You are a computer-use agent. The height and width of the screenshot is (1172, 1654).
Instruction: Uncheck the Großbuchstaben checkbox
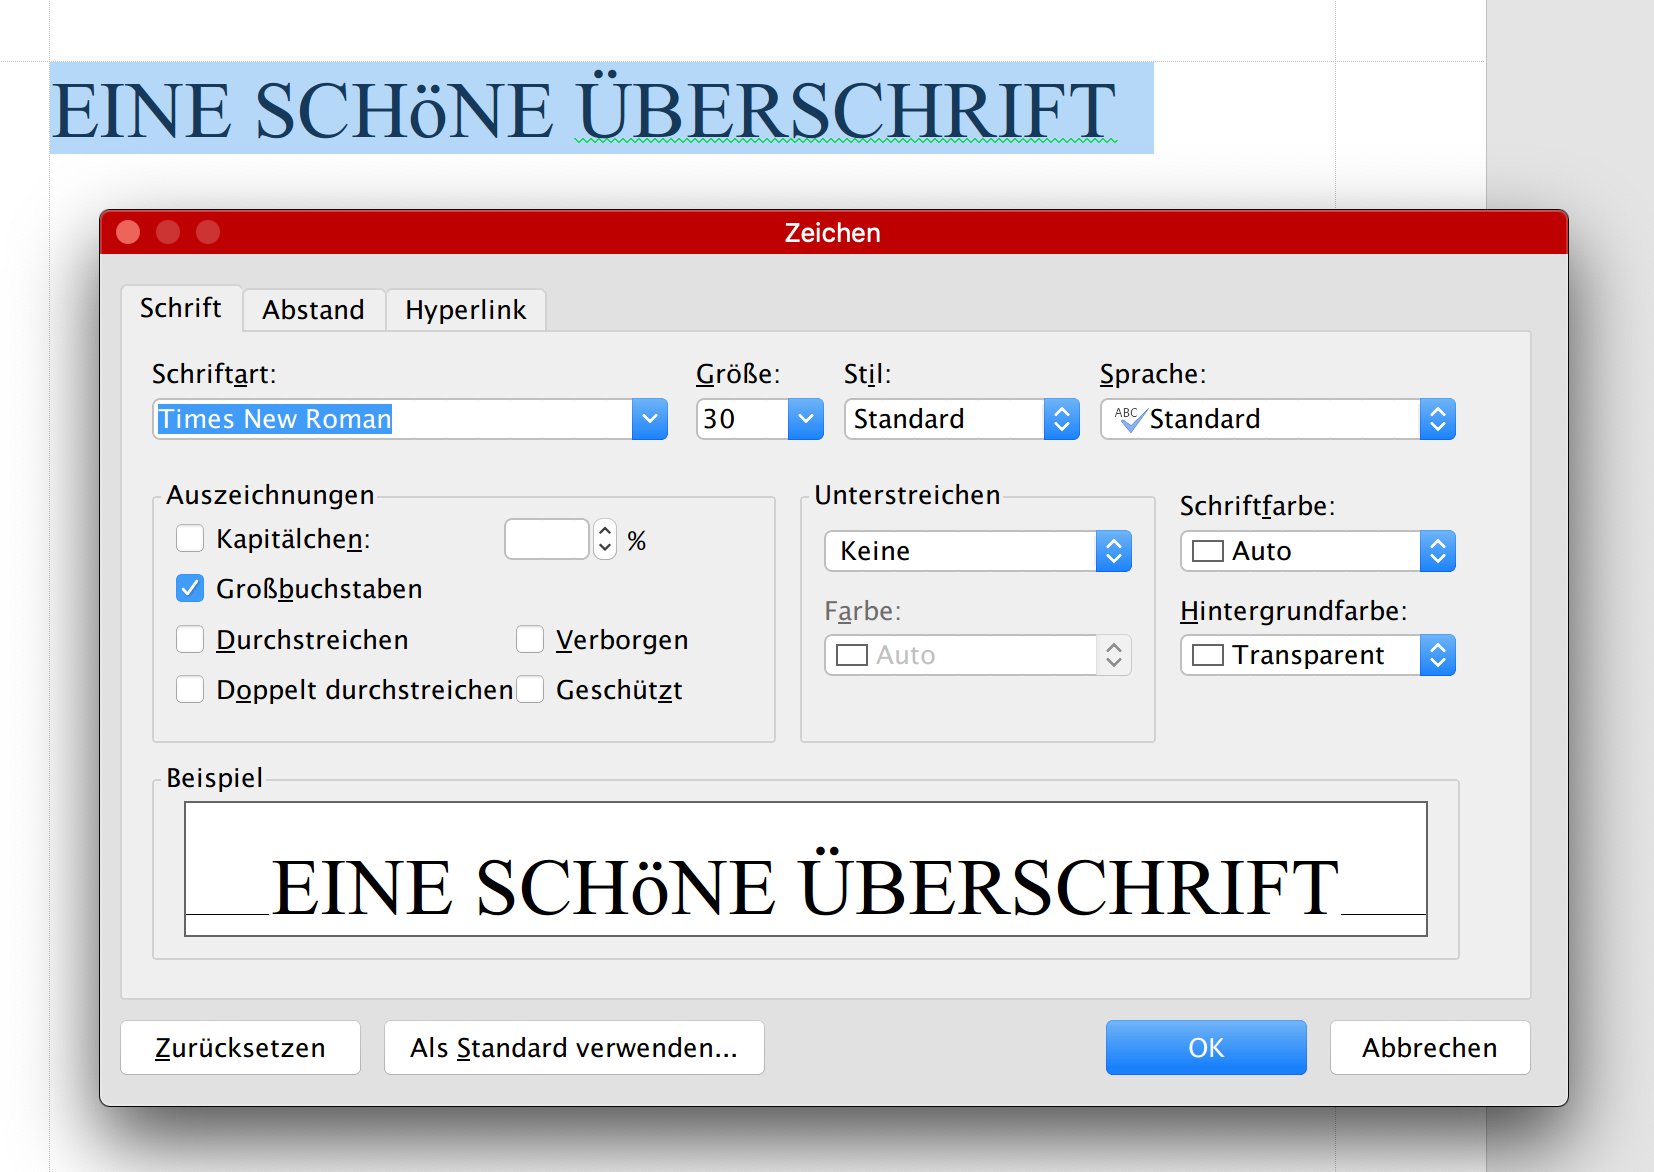[190, 588]
